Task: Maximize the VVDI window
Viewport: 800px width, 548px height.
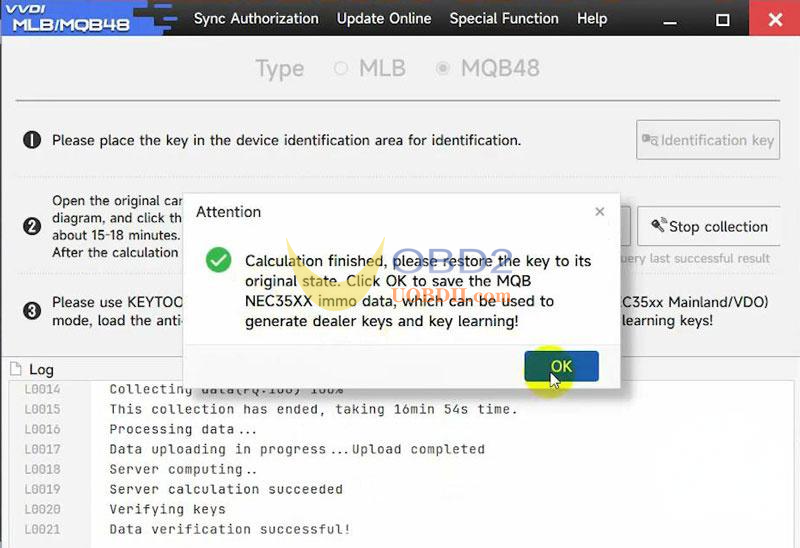Action: click(722, 20)
